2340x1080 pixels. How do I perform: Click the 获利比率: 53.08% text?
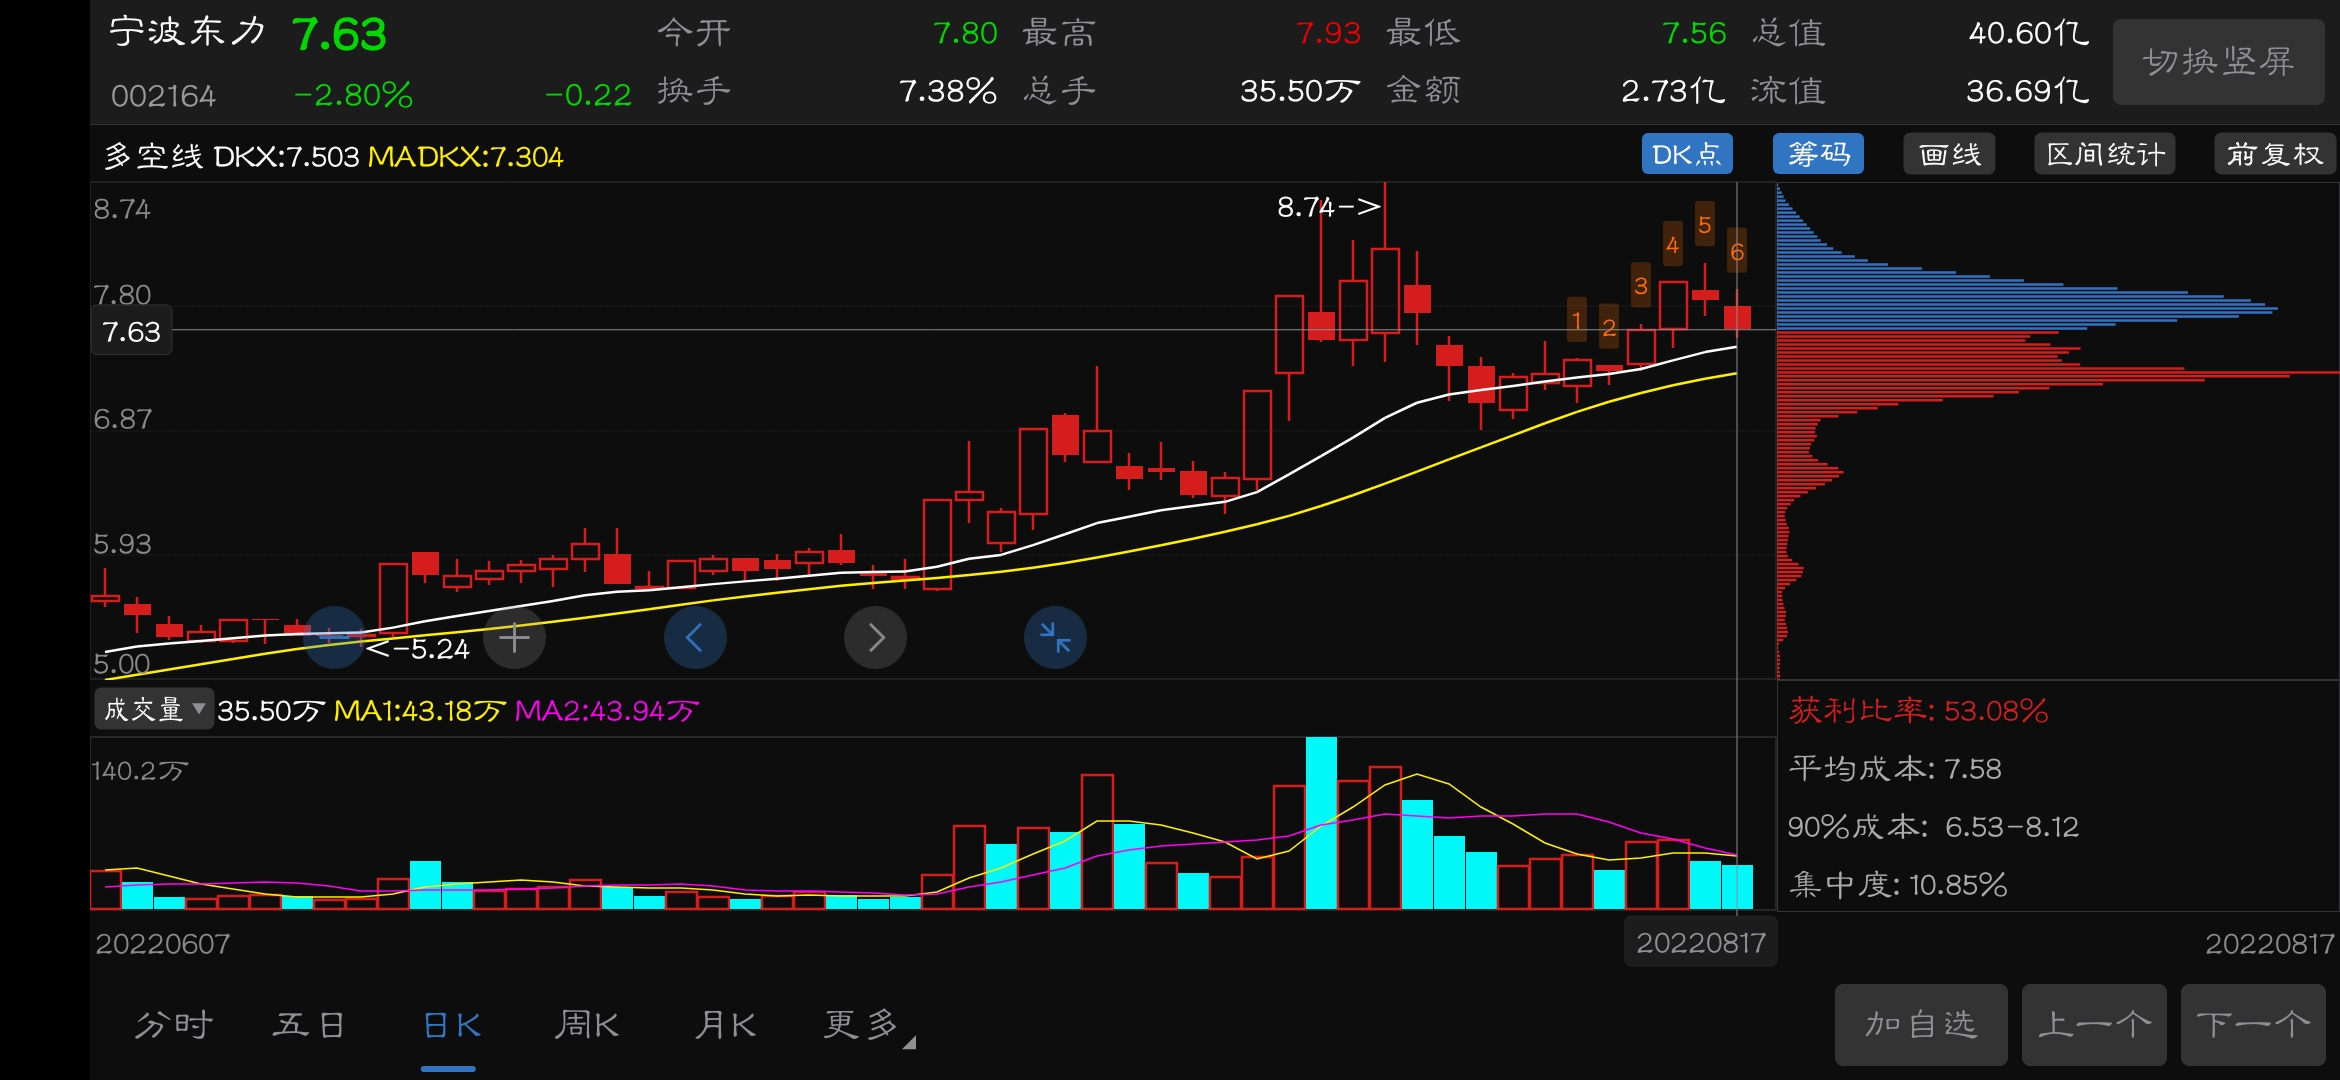coord(1918,711)
